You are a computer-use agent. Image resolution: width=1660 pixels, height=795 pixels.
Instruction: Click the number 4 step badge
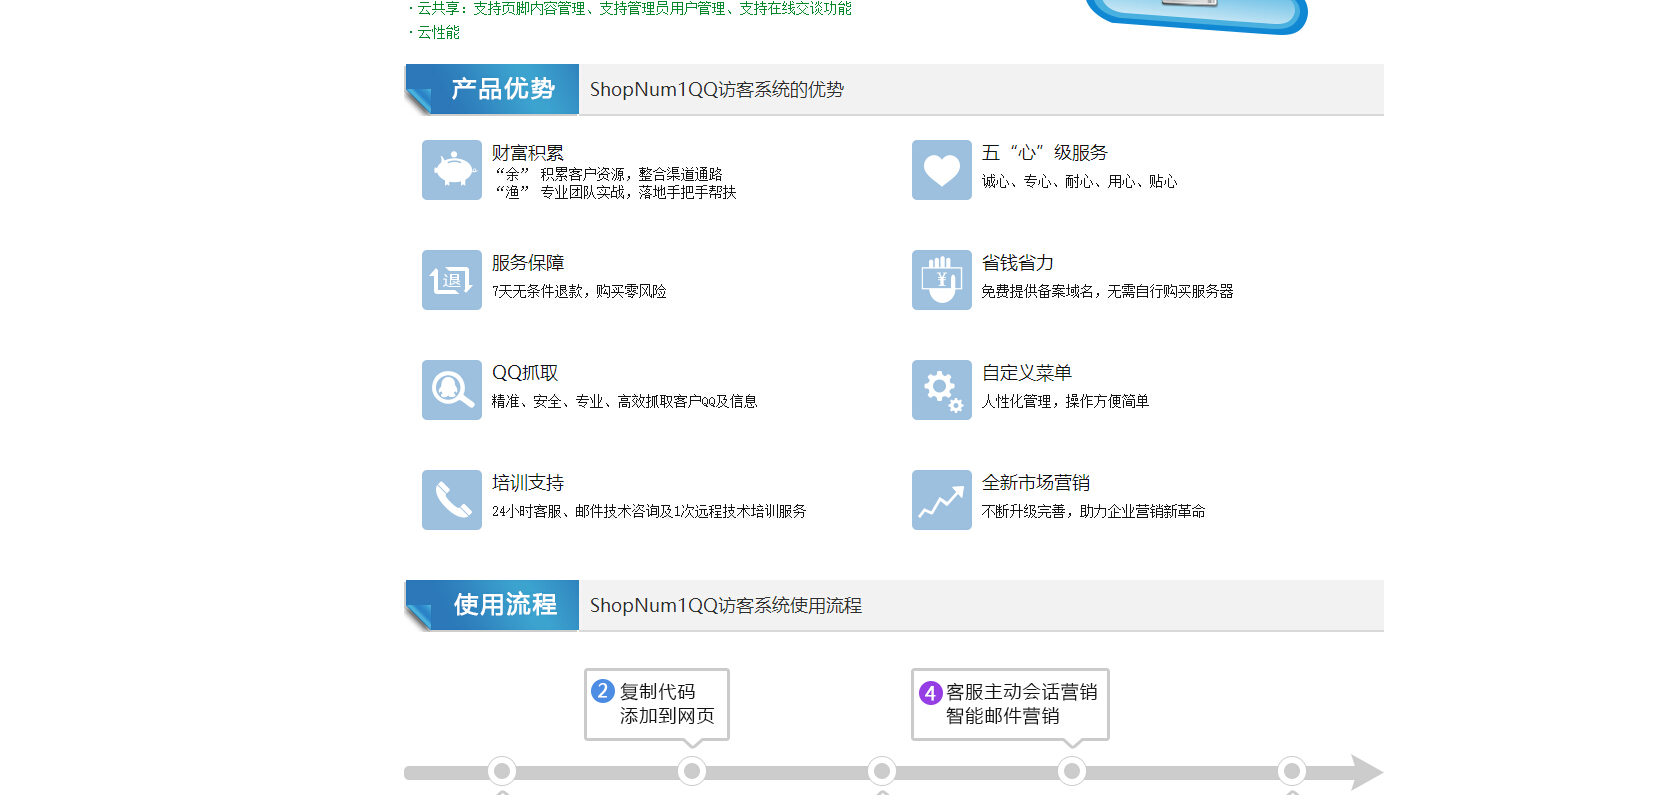coord(930,692)
